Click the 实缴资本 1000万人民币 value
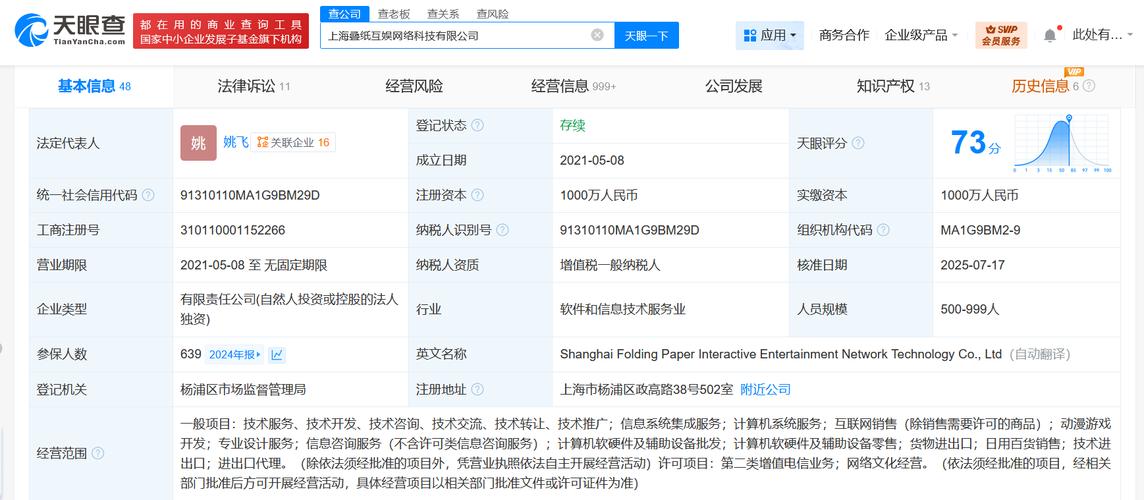Viewport: 1144px width, 500px height. (x=980, y=195)
